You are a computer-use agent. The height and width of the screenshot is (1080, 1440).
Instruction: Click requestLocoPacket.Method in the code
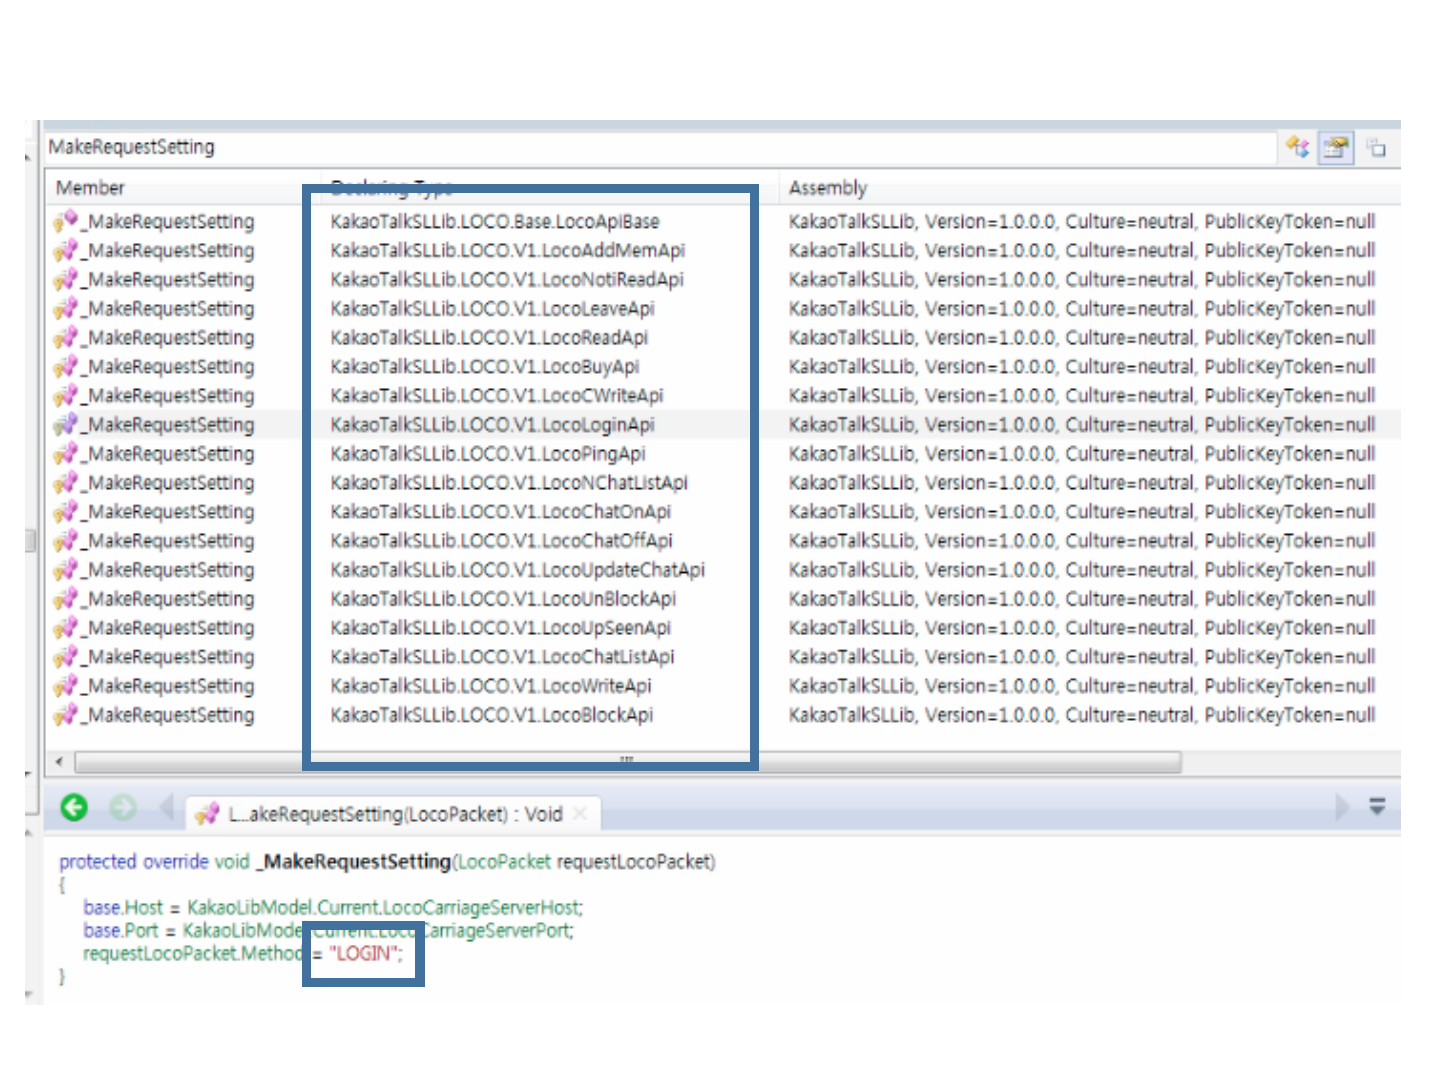(x=192, y=953)
